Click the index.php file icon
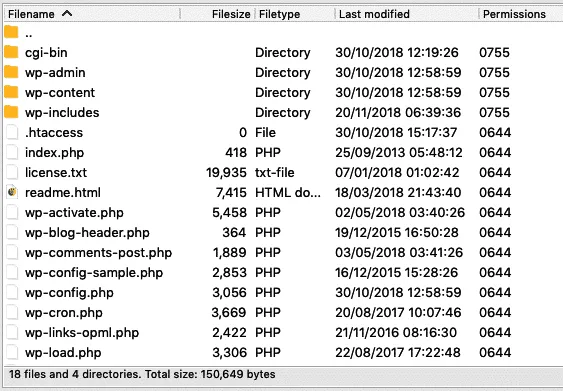The height and width of the screenshot is (391, 563). pyautogui.click(x=12, y=152)
